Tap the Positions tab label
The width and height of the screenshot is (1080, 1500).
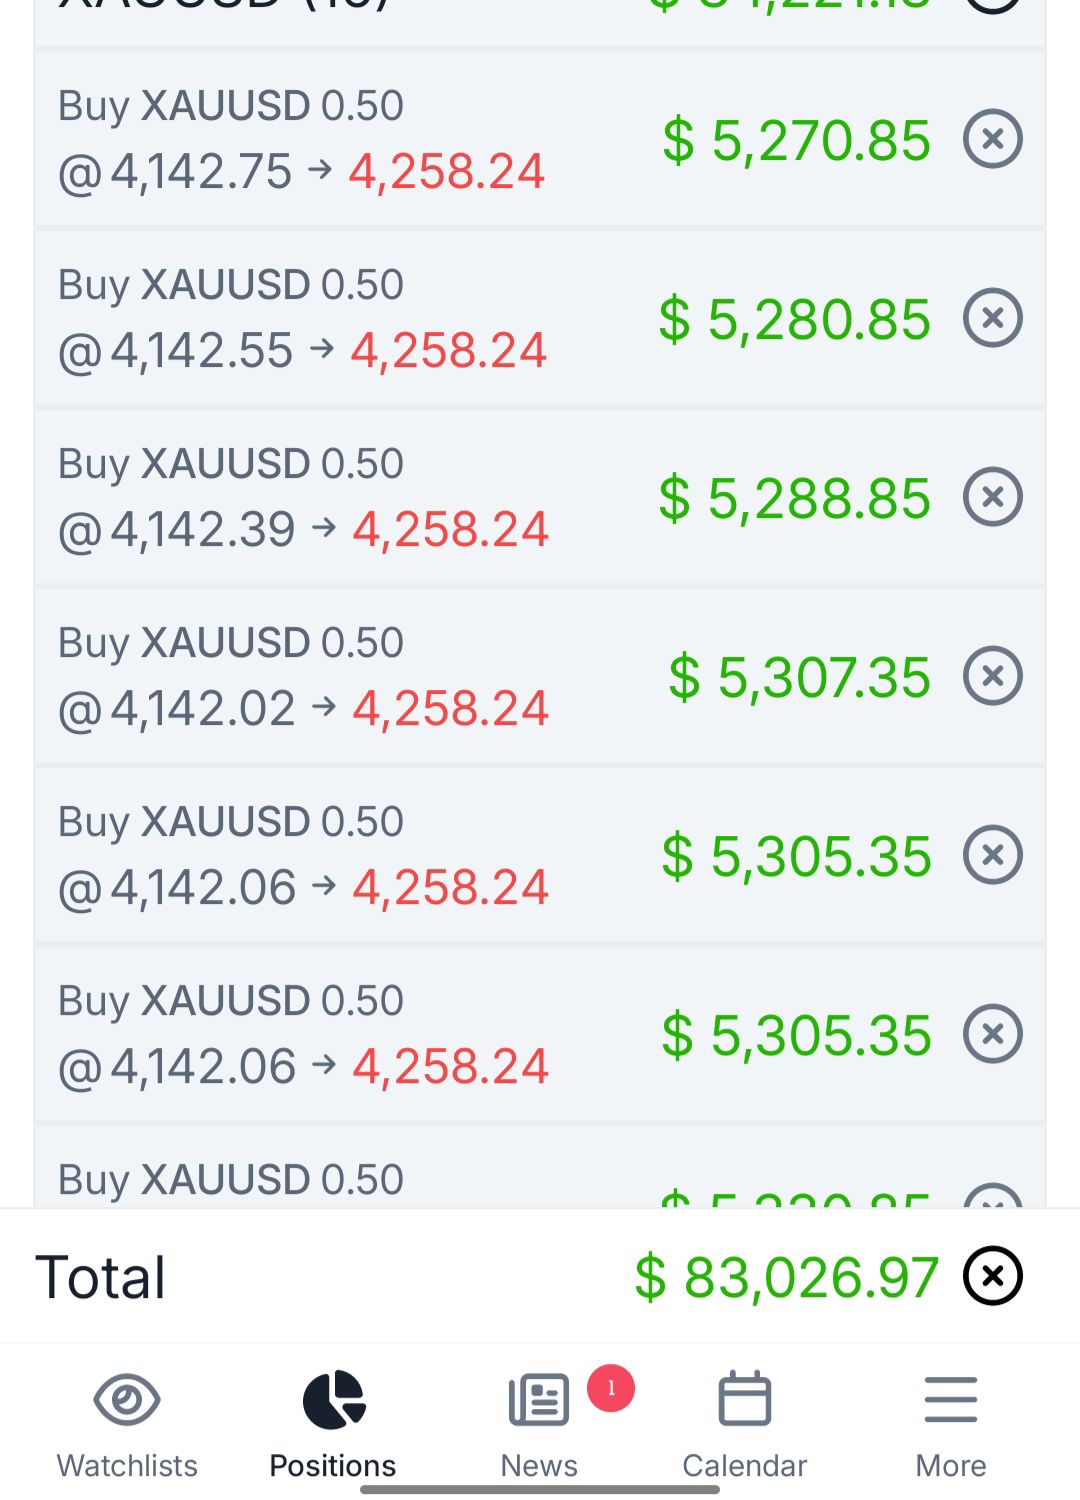point(333,1465)
